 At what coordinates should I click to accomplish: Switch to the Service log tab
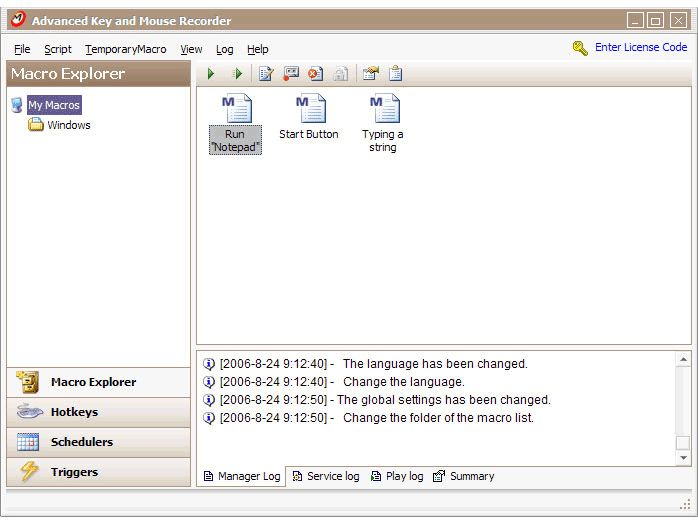325,476
